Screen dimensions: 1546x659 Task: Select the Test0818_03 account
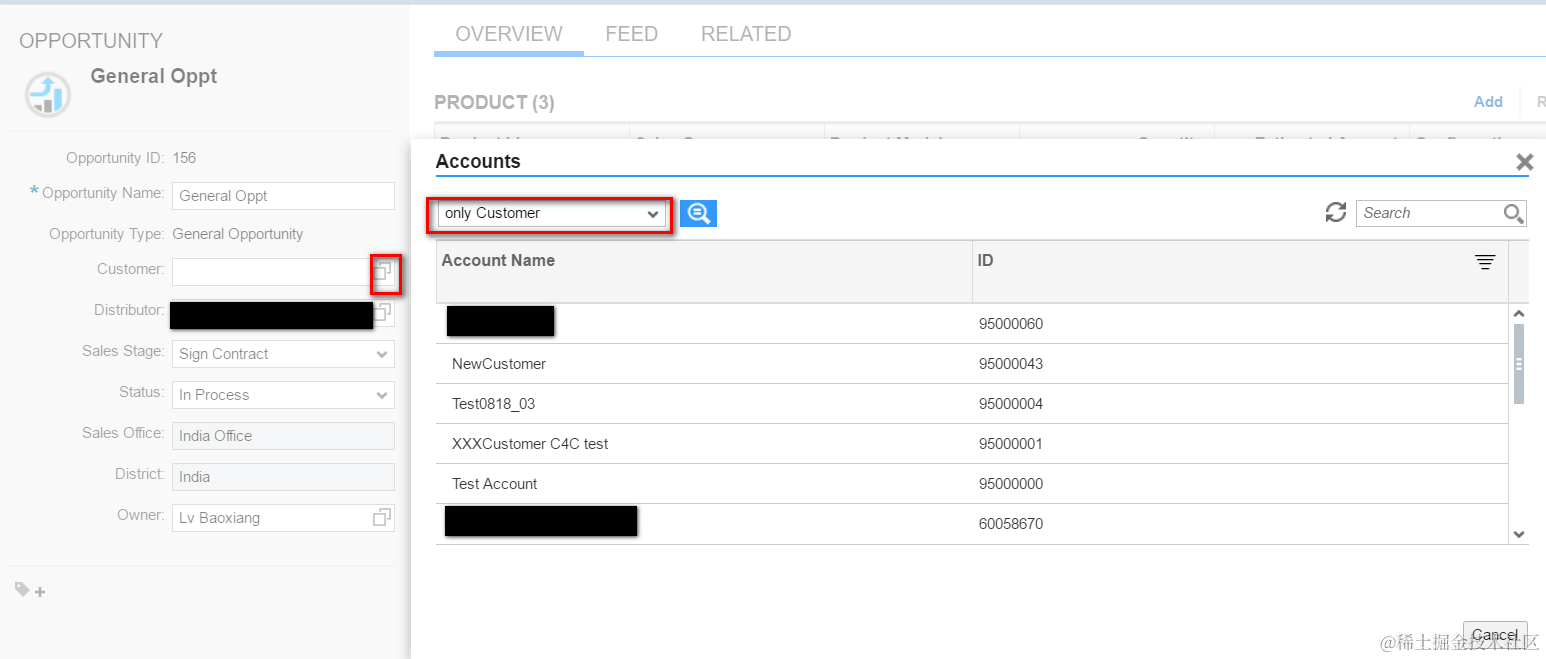(972, 404)
